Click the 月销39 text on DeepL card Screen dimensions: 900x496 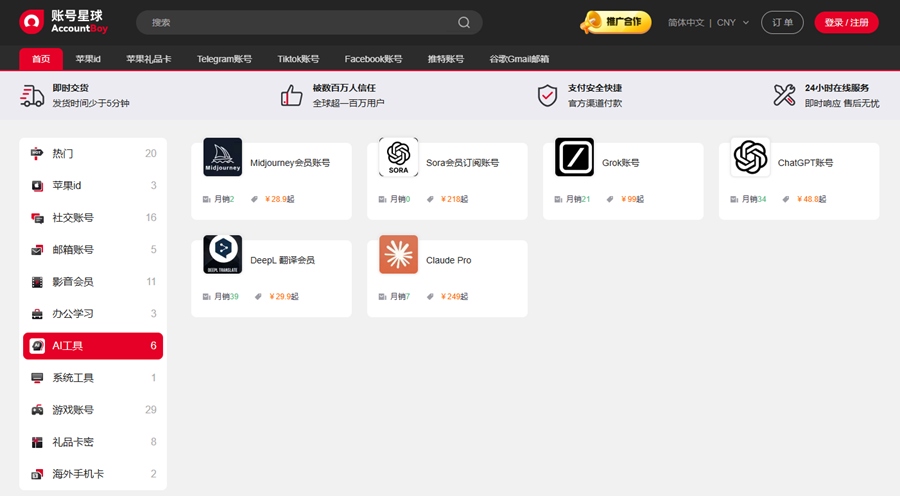pos(227,297)
